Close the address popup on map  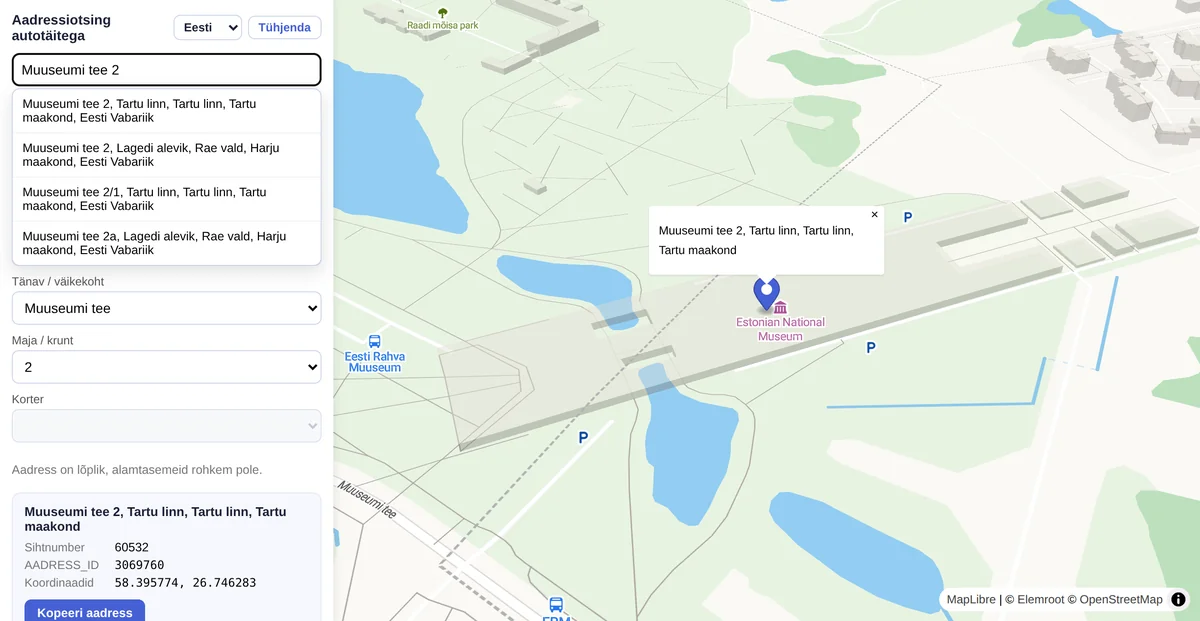pyautogui.click(x=874, y=215)
